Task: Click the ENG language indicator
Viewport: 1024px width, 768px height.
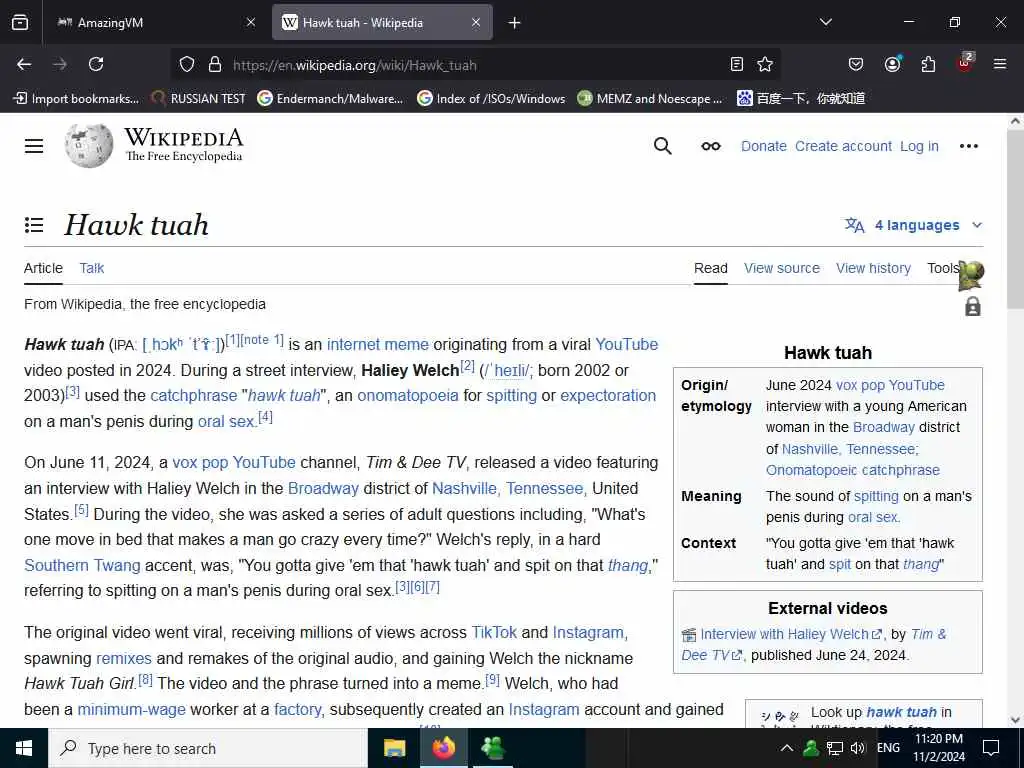Action: [888, 748]
